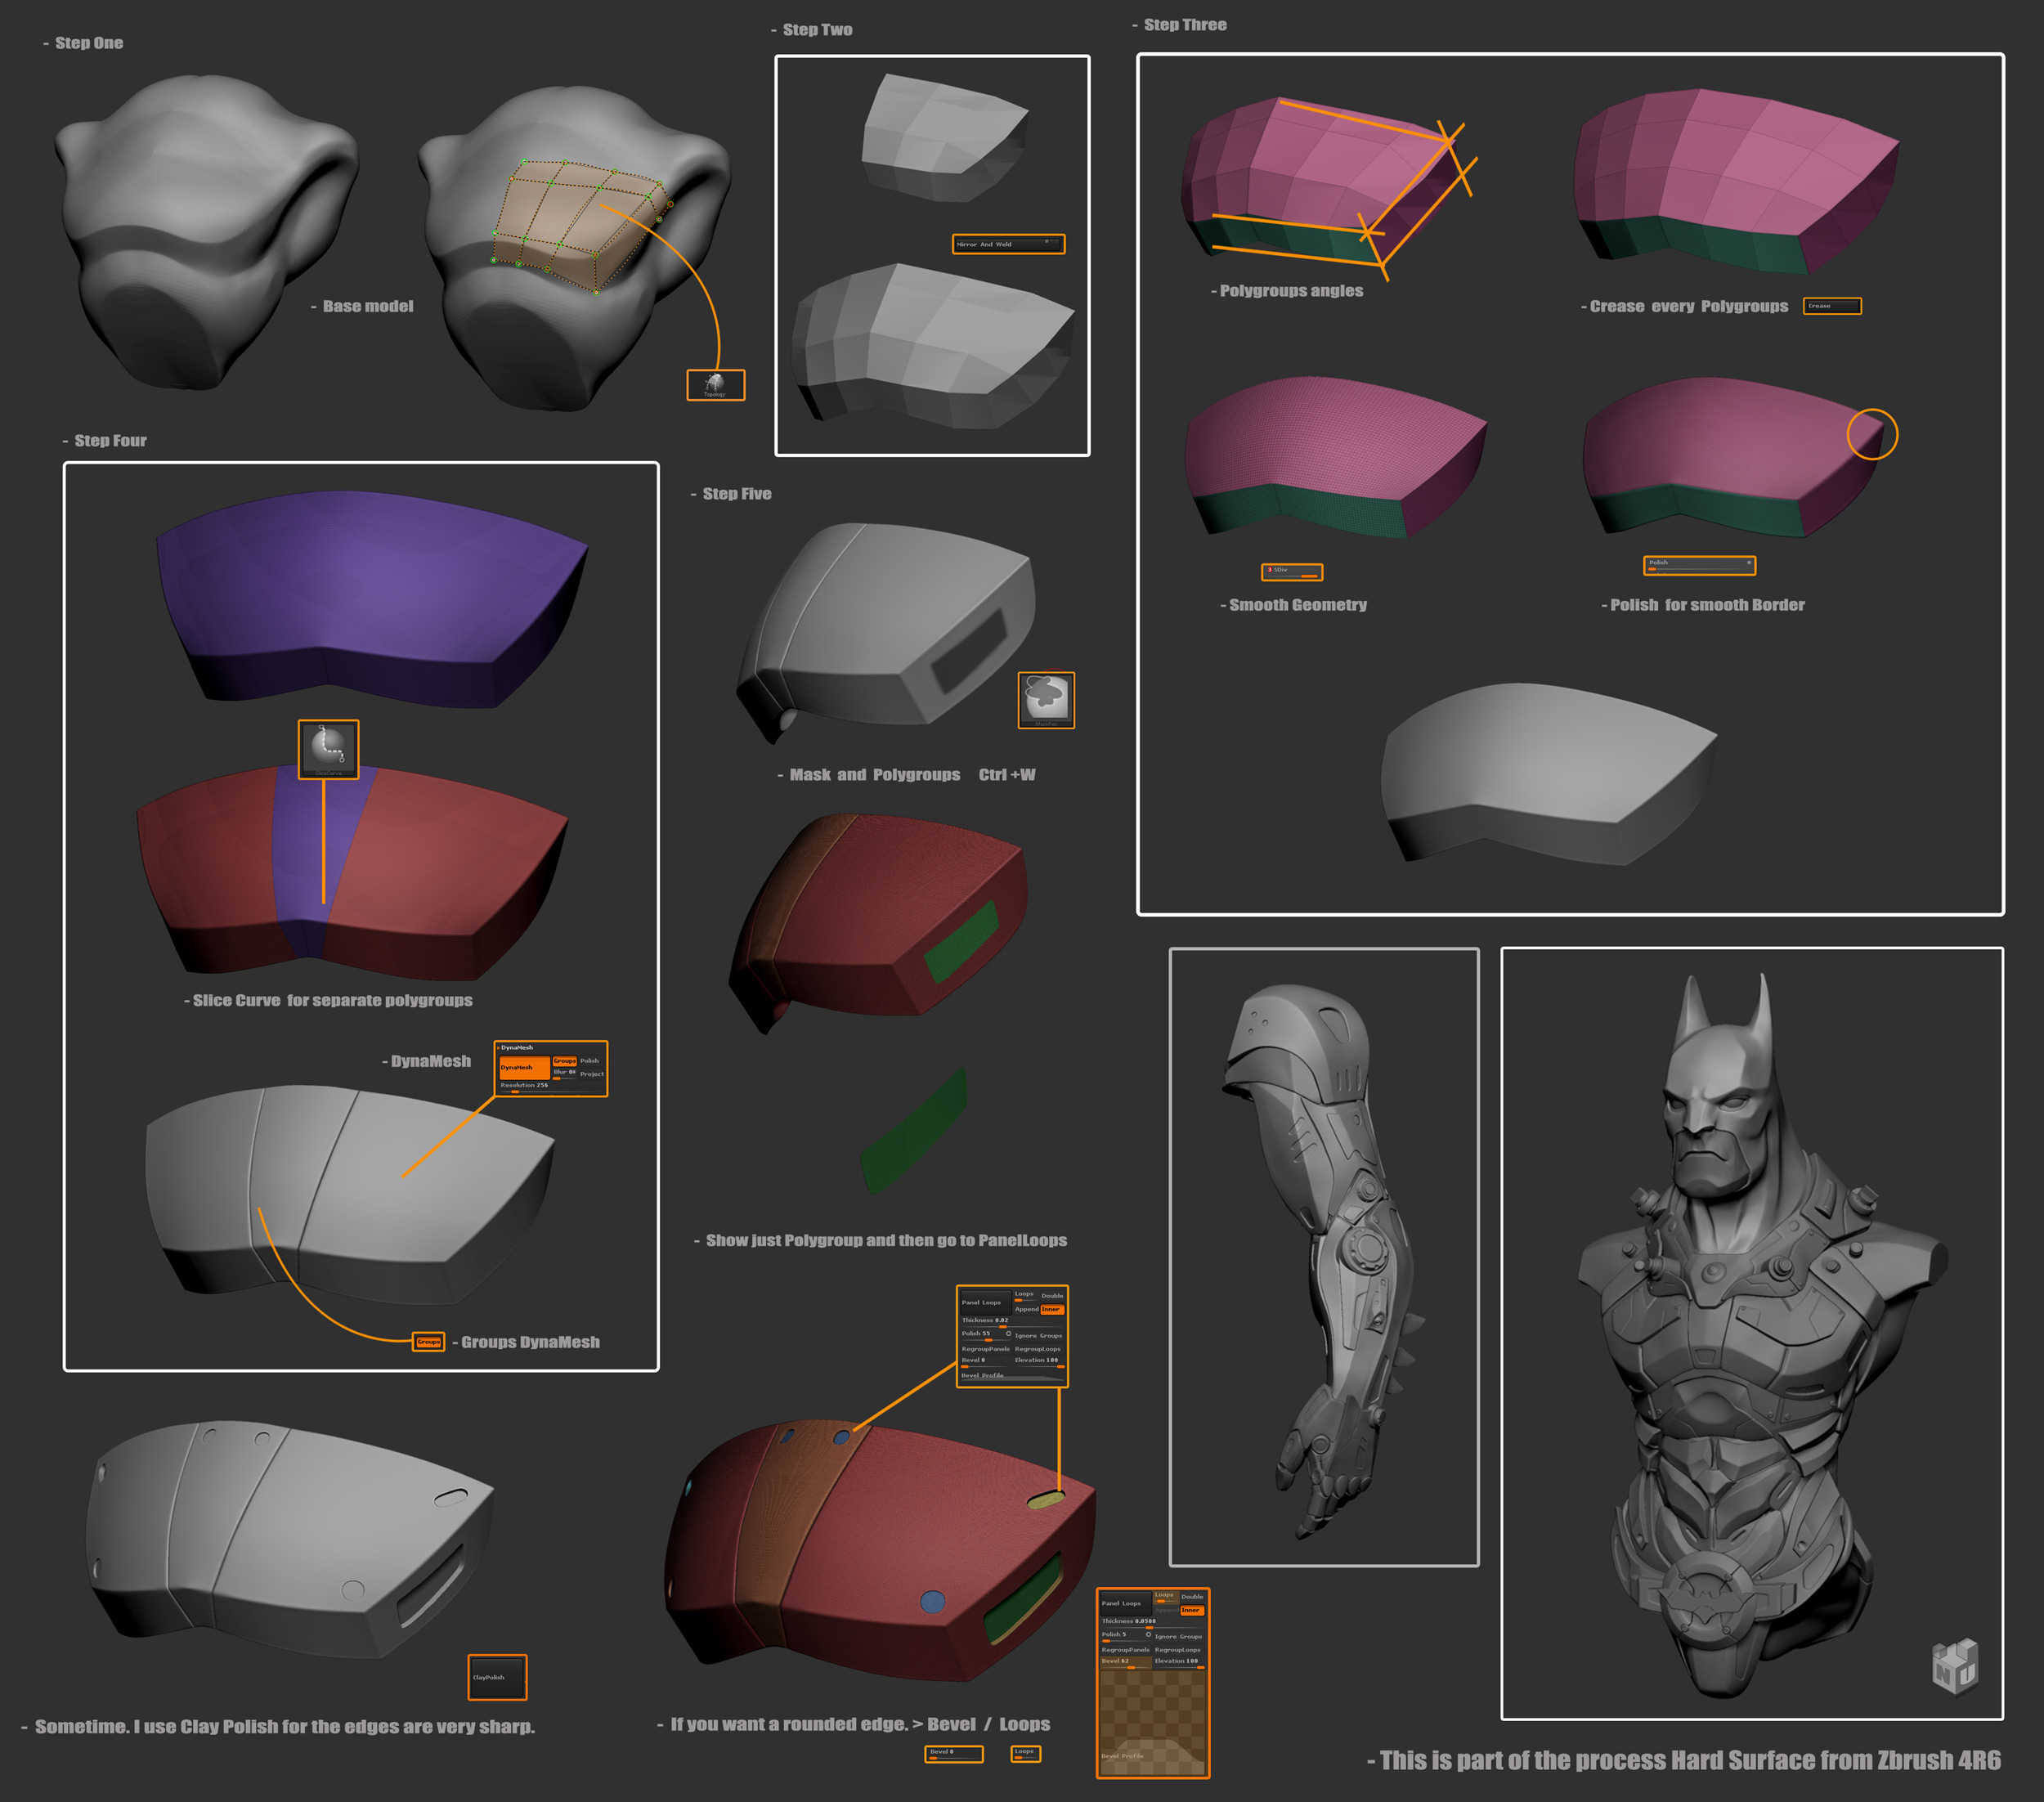Click Groups button beside Groups DynaMesh caption
The height and width of the screenshot is (1802, 2044).
pos(429,1342)
